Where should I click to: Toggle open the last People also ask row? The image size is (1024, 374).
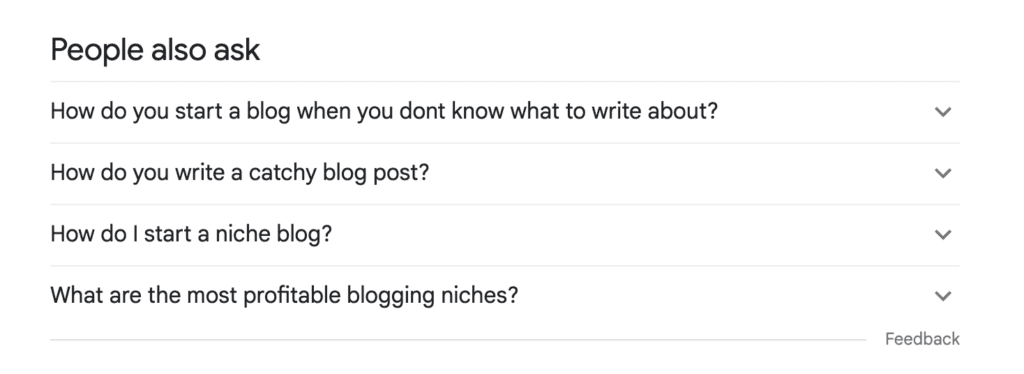click(505, 296)
